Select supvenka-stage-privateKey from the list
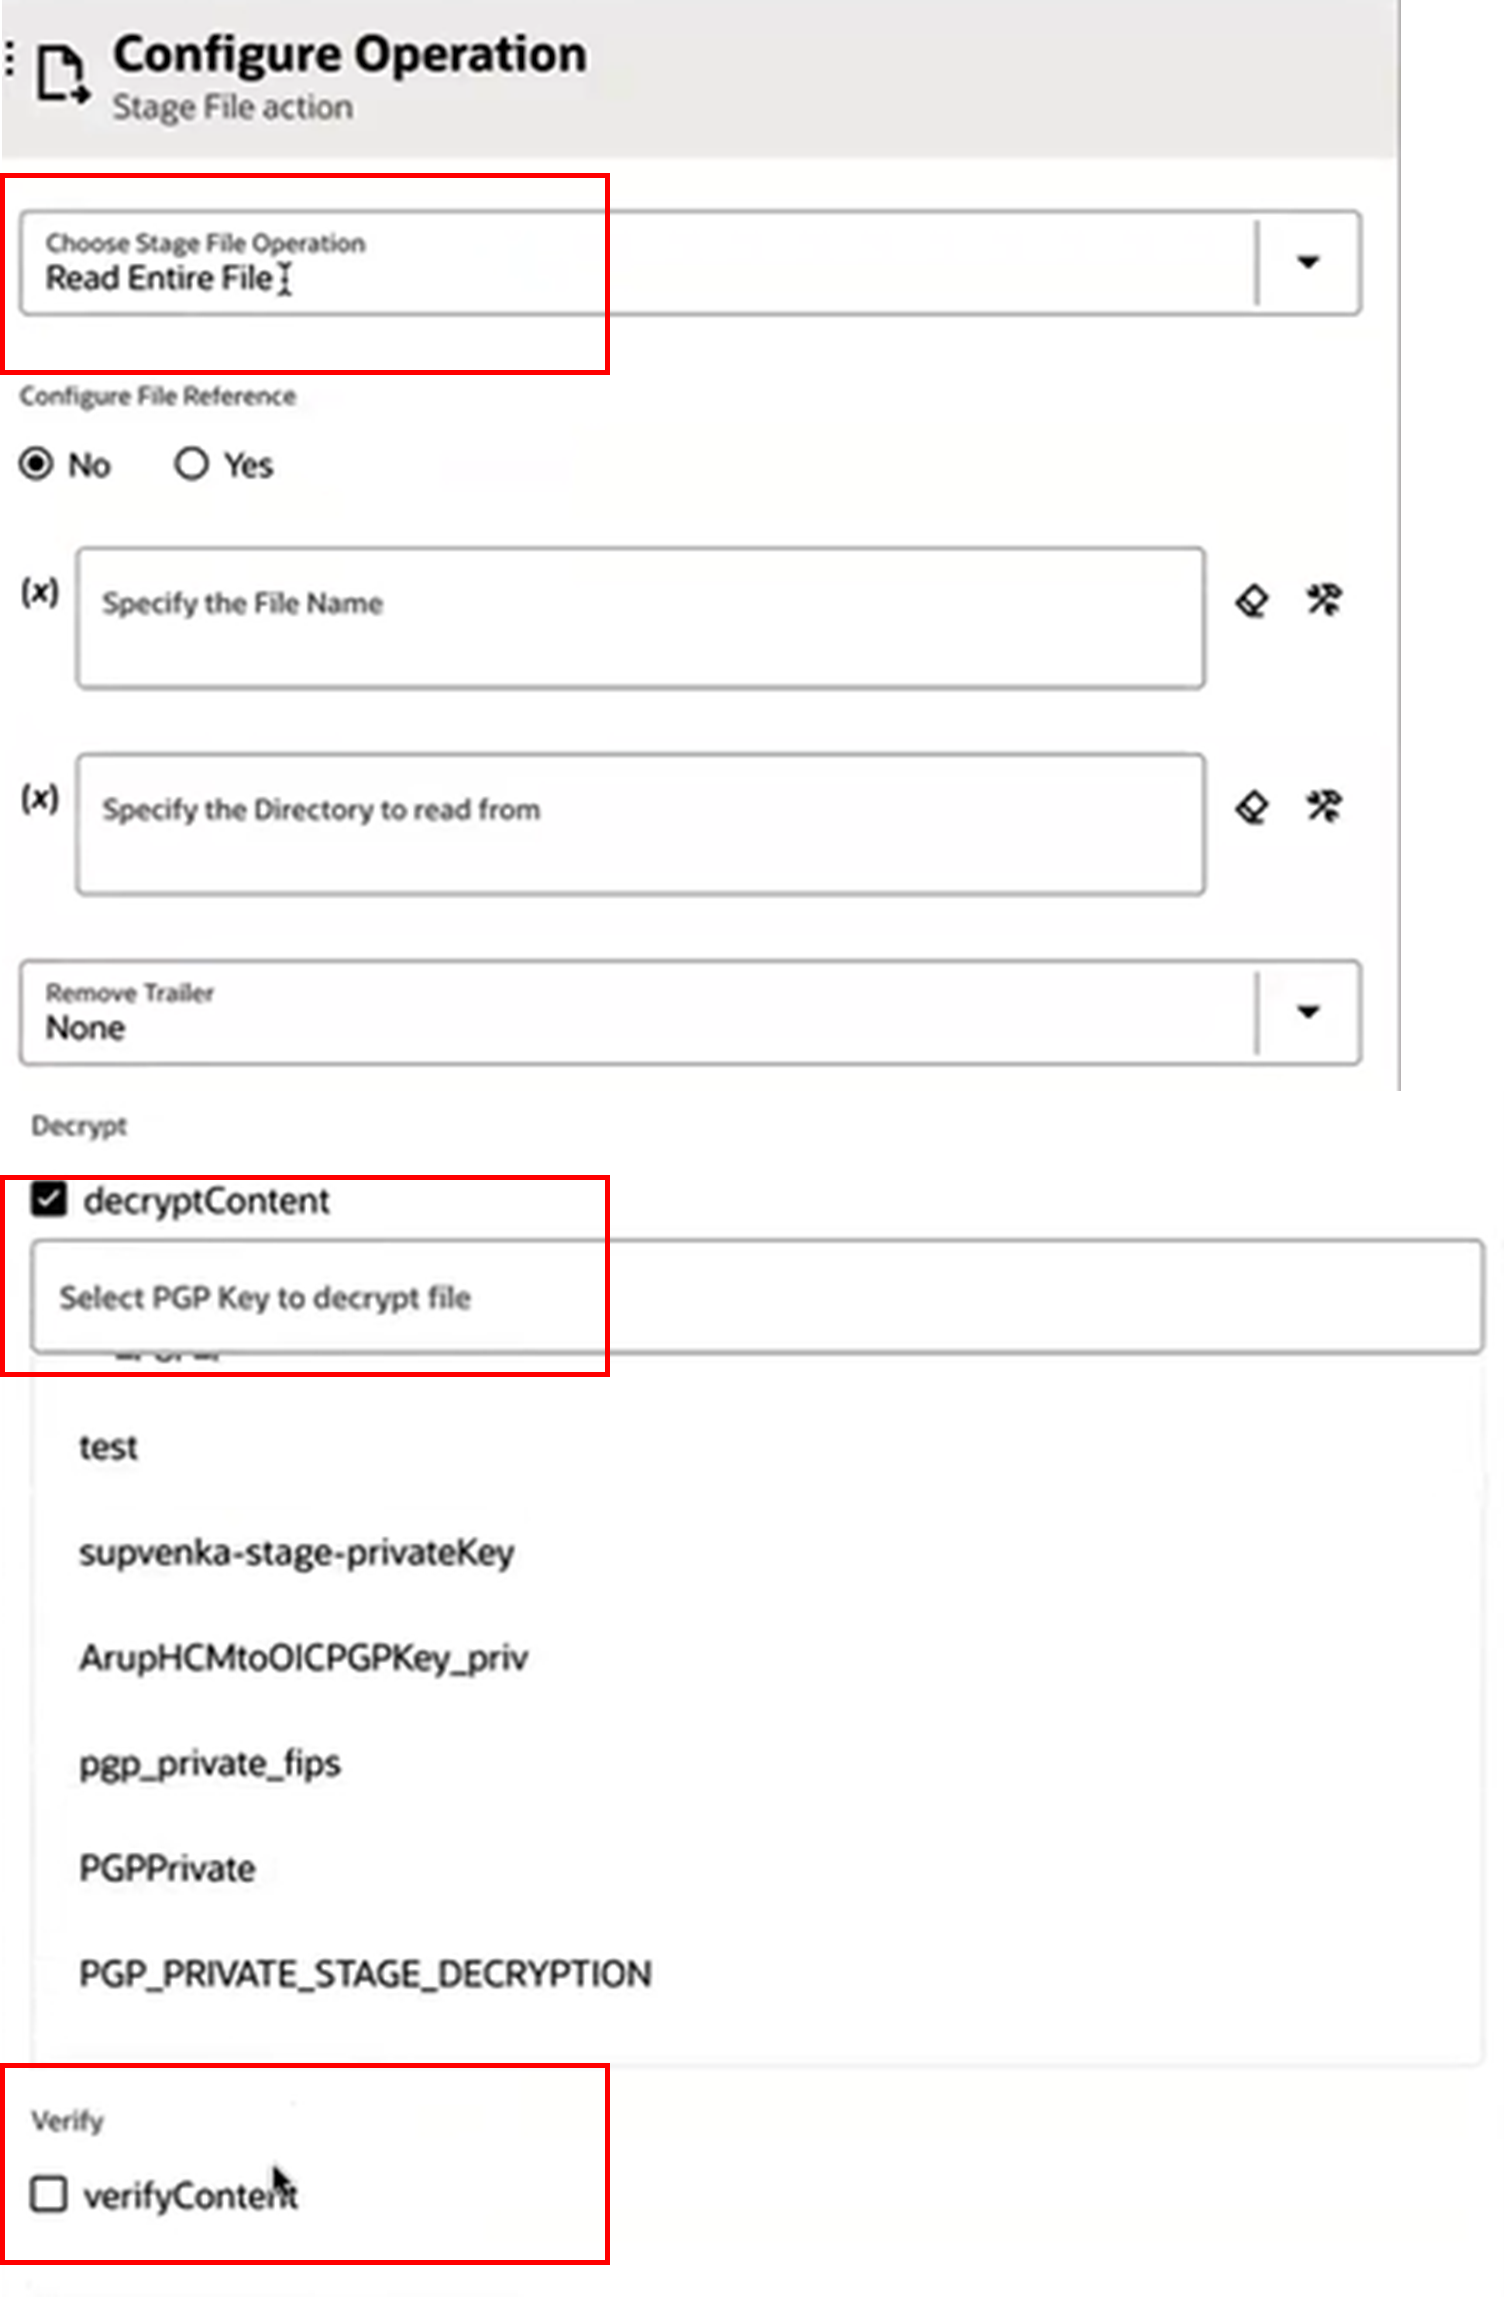 pyautogui.click(x=296, y=1553)
